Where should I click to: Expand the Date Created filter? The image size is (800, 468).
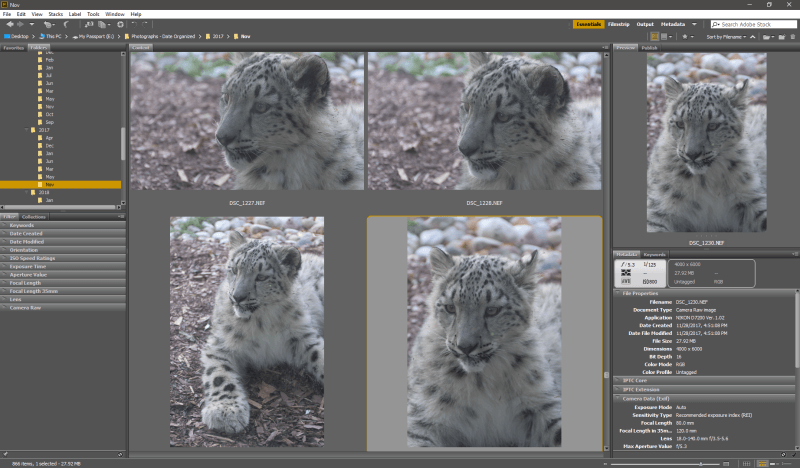click(x=63, y=233)
